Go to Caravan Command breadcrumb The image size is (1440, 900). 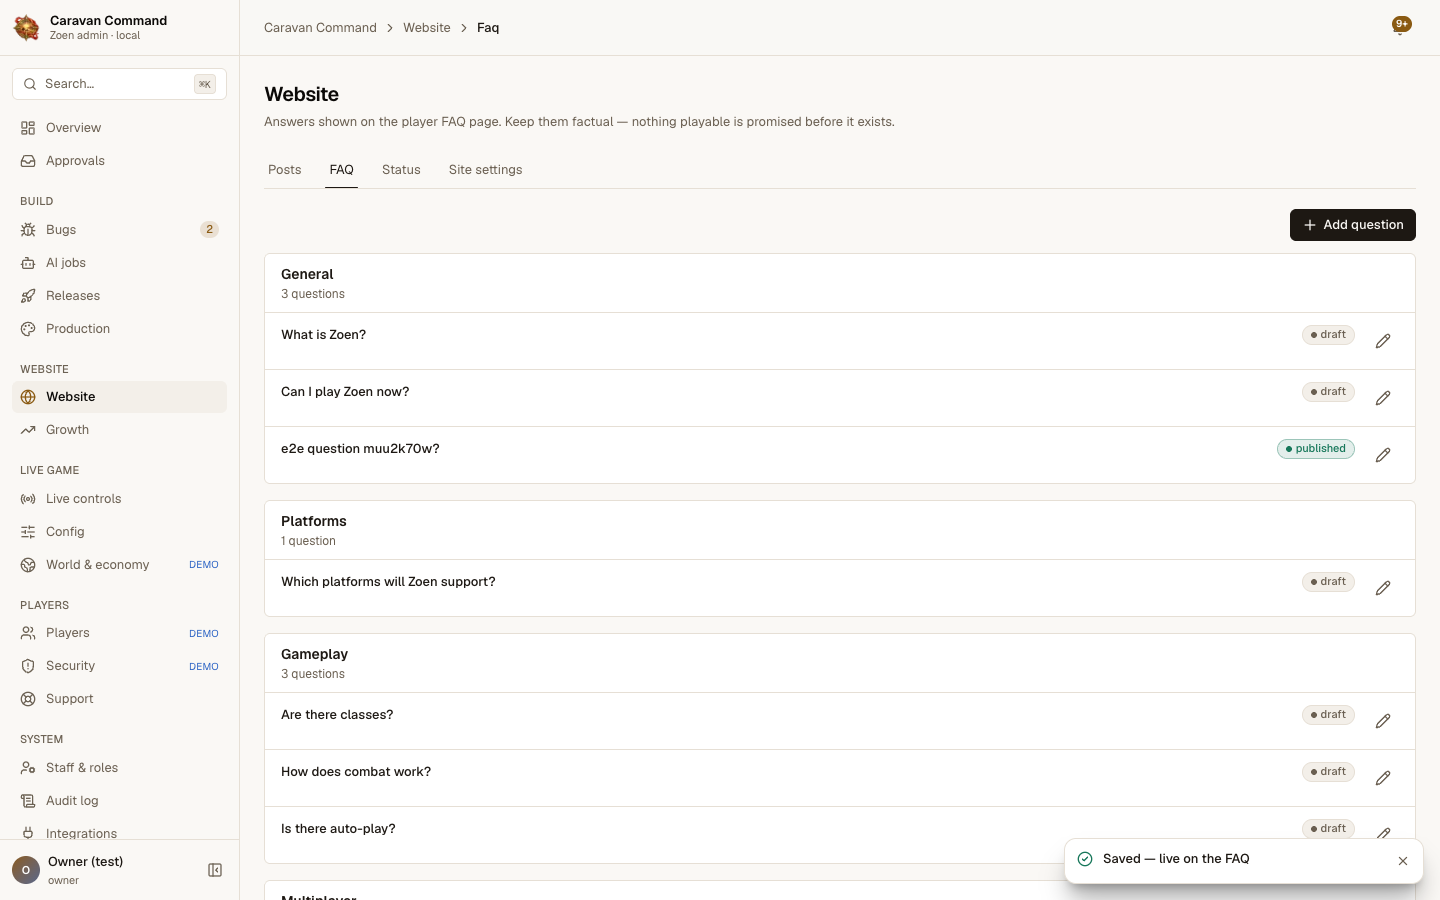320,28
